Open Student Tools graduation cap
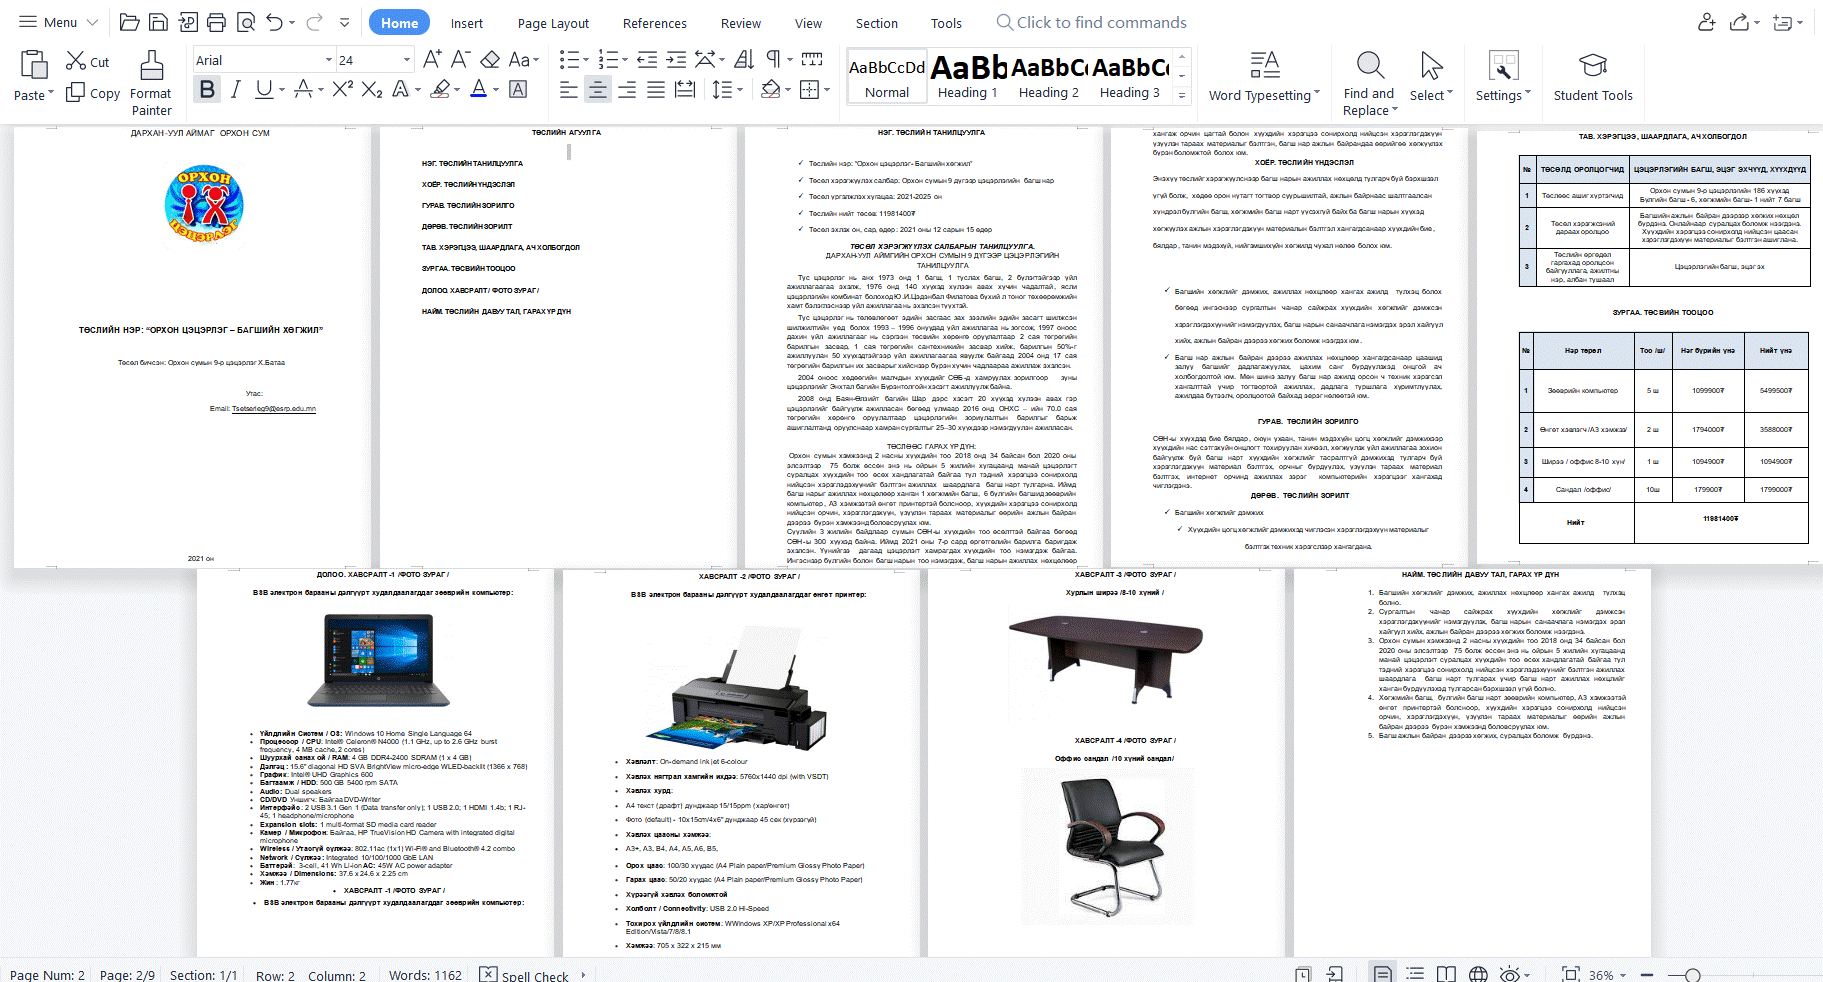Viewport: 1823px width, 982px height. coord(1593,65)
